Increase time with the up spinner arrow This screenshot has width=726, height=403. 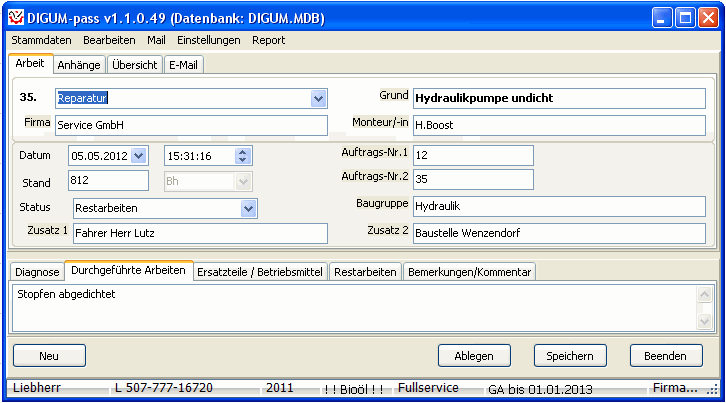[243, 152]
